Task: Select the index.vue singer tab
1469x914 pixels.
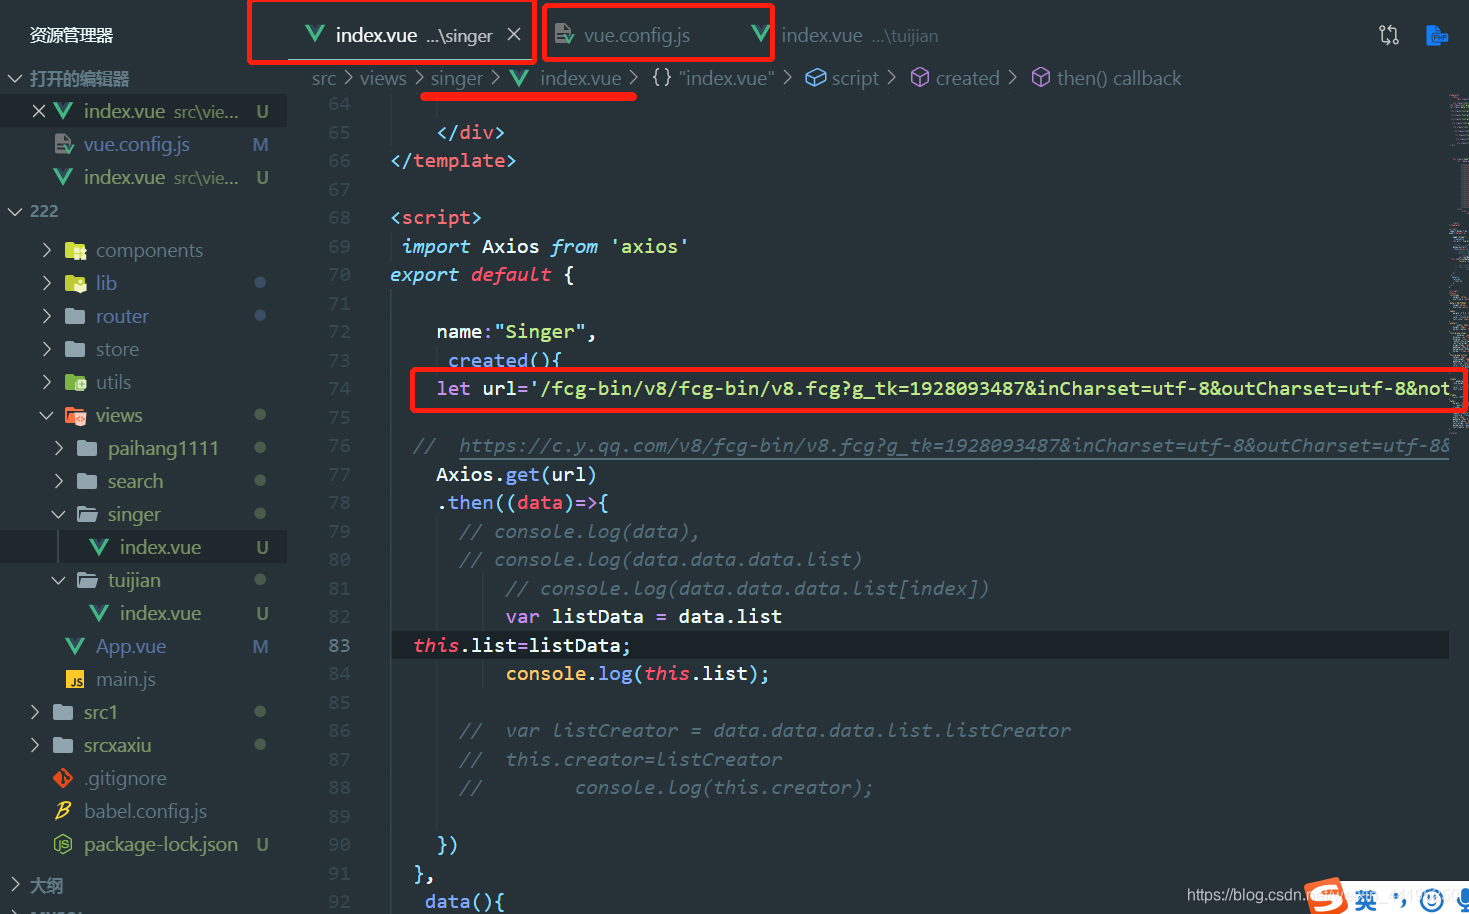Action: 414,35
